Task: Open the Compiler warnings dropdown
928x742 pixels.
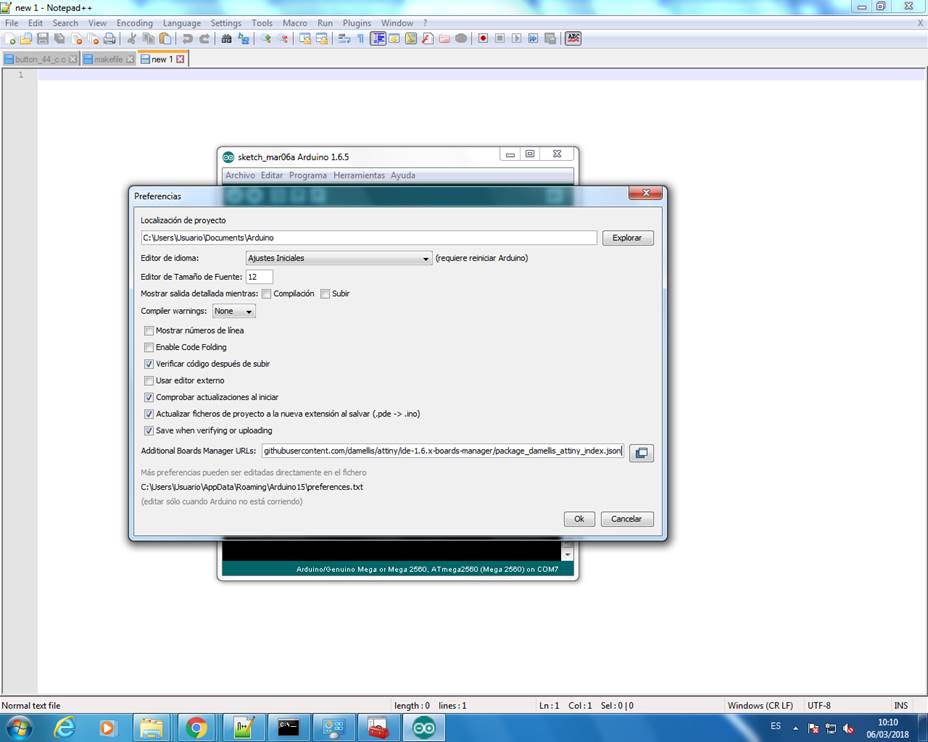Action: 234,311
